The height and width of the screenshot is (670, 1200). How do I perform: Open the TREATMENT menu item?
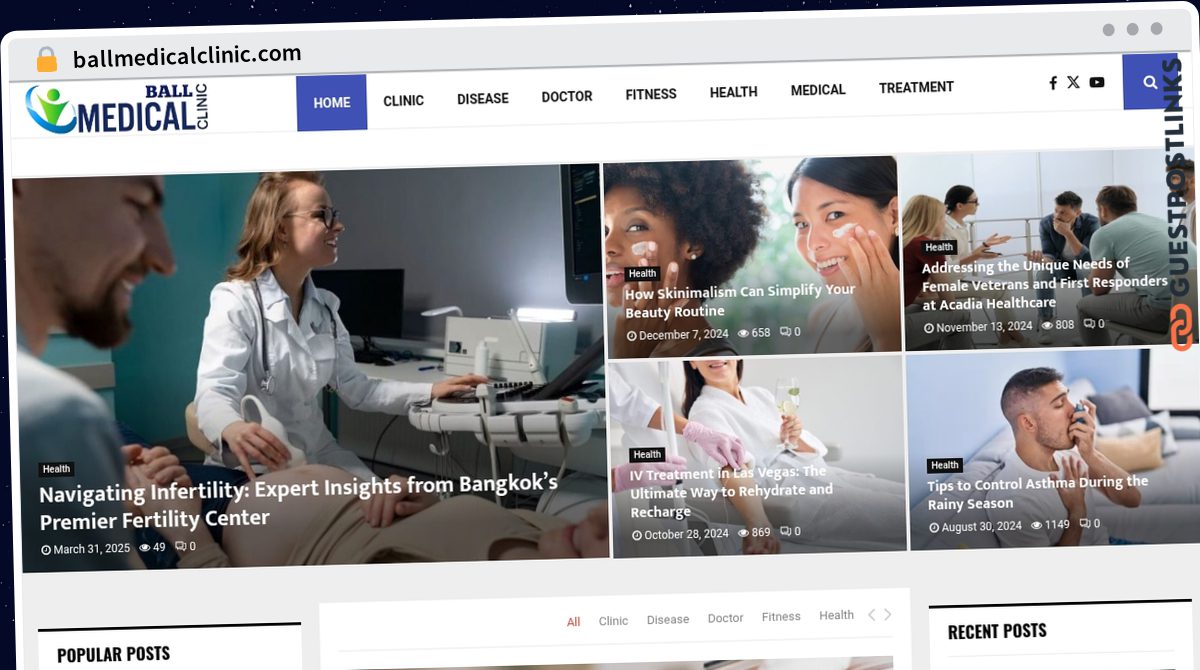(x=916, y=88)
